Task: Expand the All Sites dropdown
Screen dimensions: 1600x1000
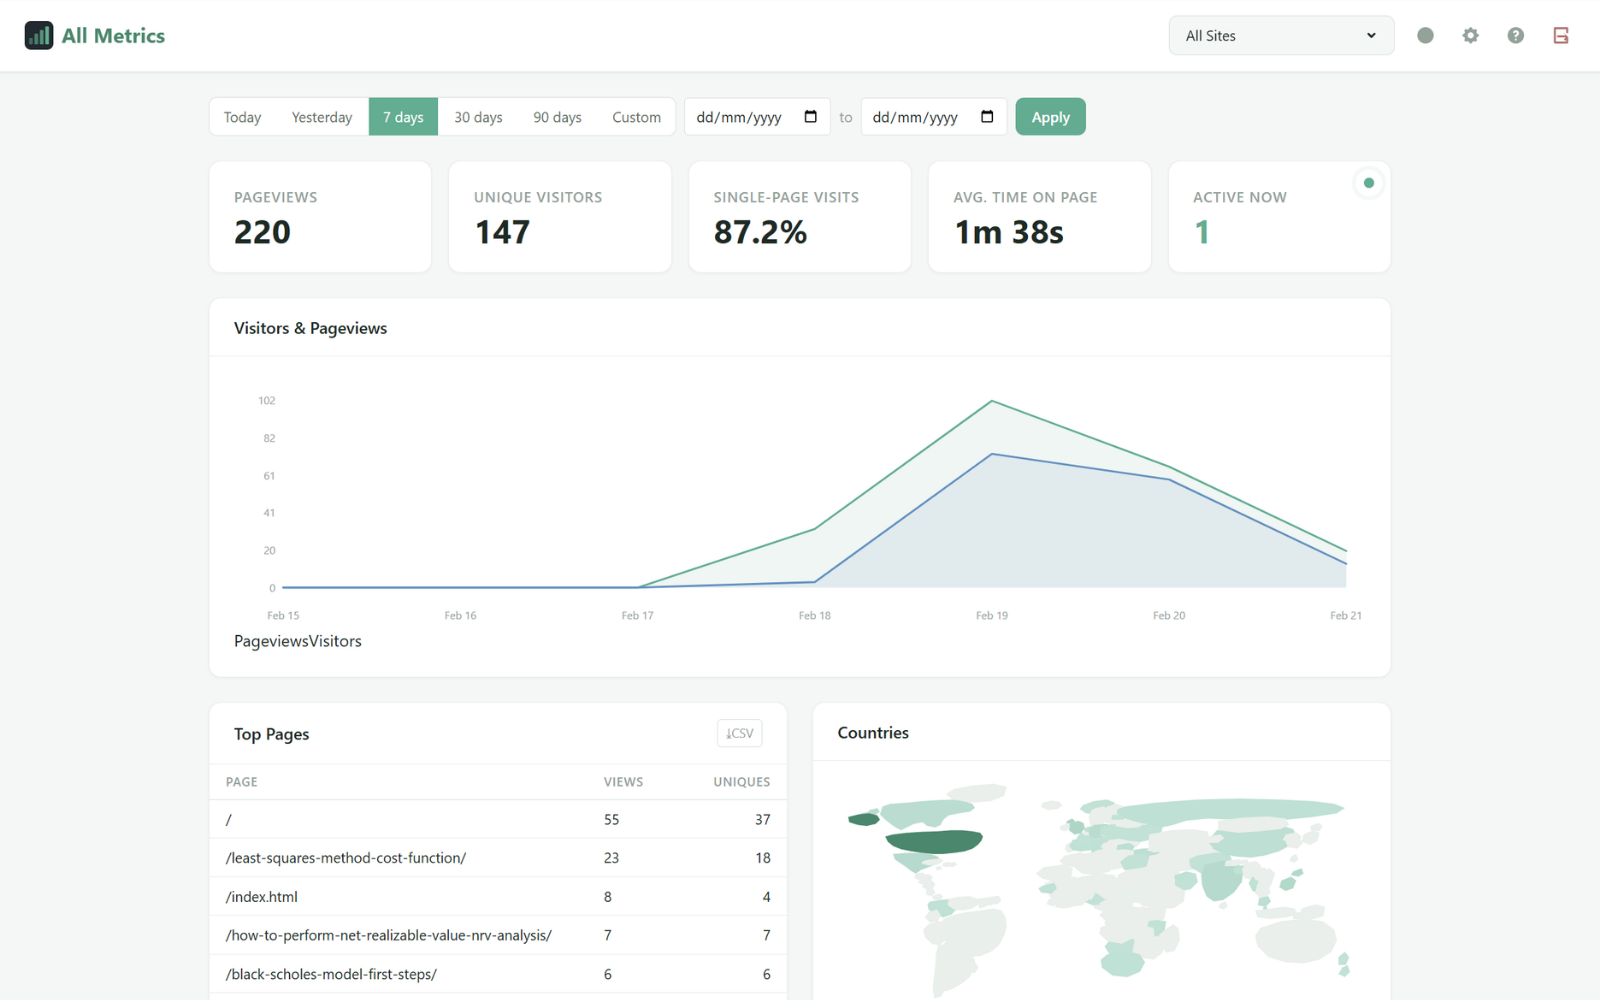Action: [x=1281, y=36]
